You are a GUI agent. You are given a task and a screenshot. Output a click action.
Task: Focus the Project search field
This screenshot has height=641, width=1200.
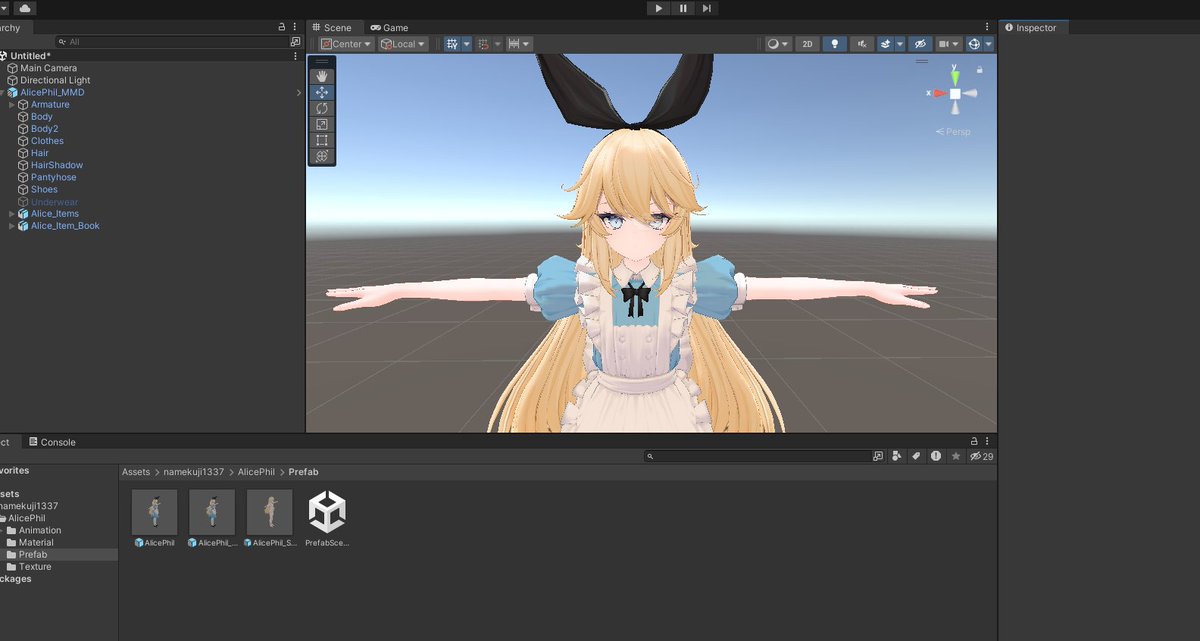point(757,456)
